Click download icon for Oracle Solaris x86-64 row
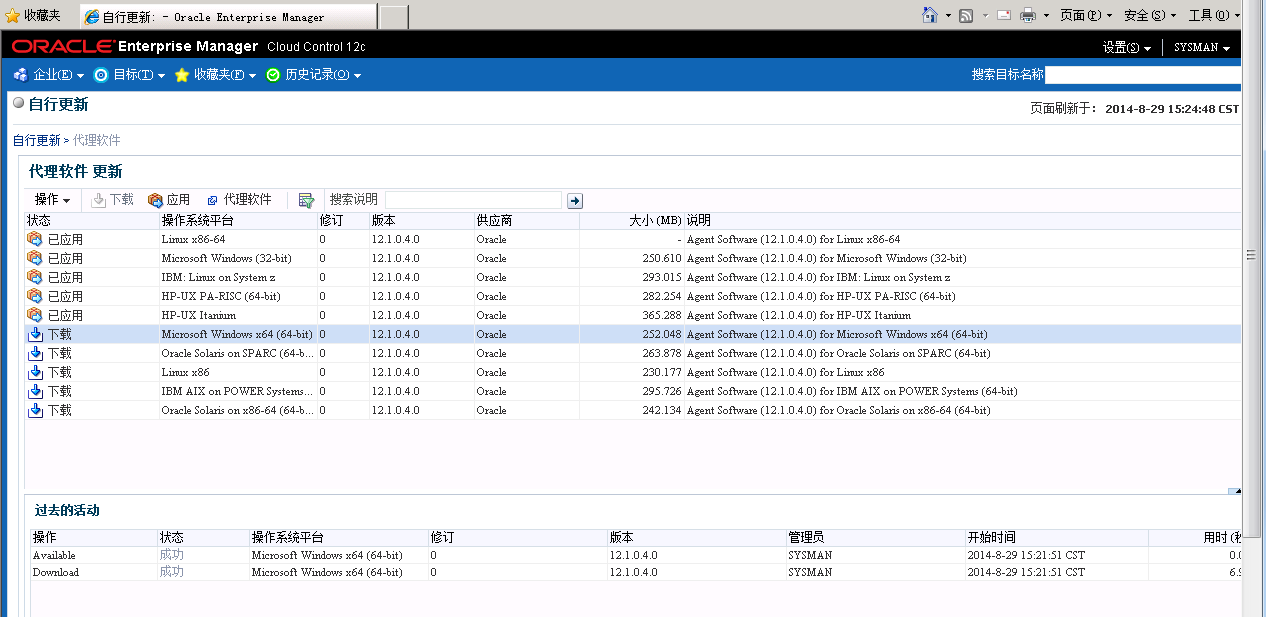Image resolution: width=1266 pixels, height=617 pixels. pos(35,410)
